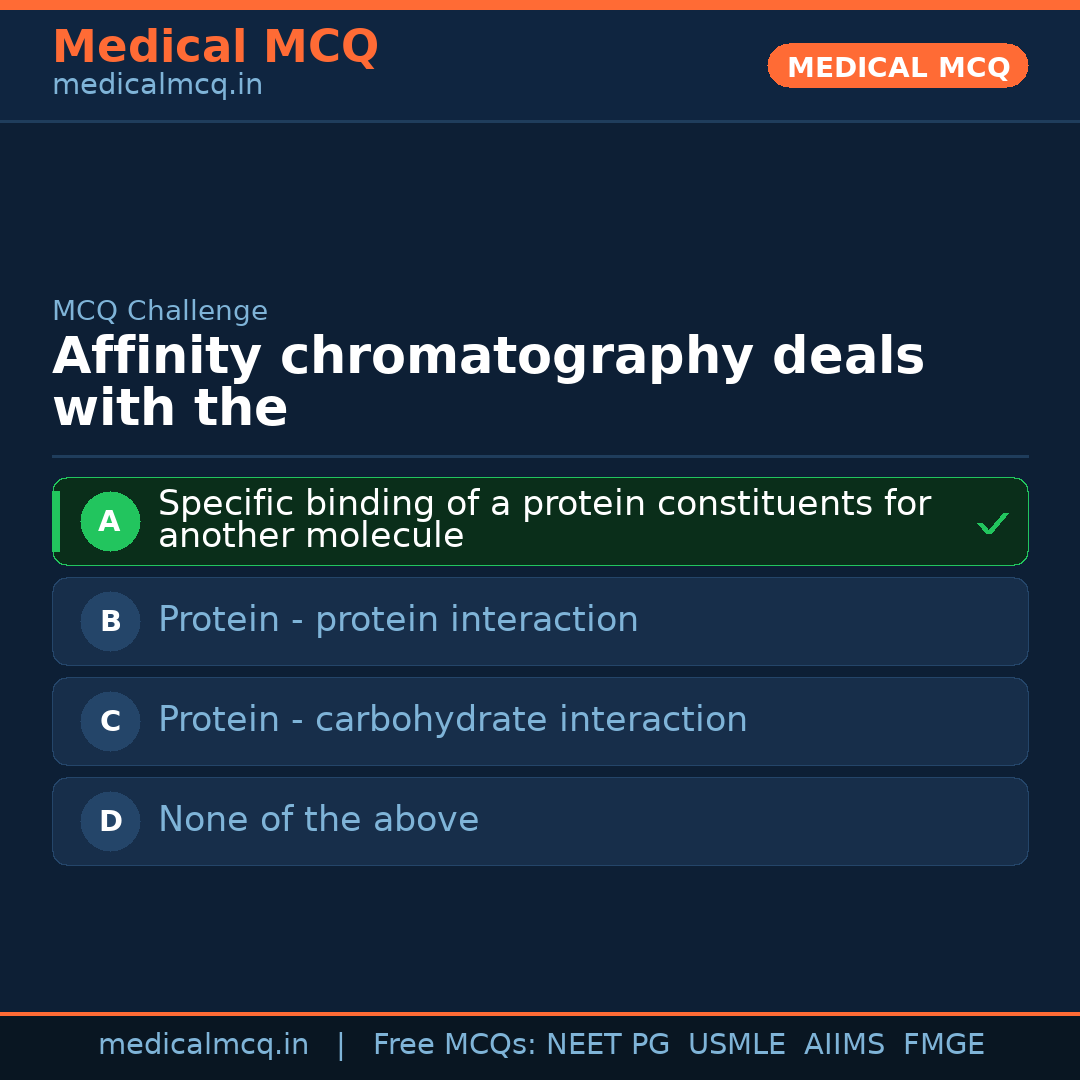The width and height of the screenshot is (1080, 1080).
Task: Pick the D option circle
Action: tap(110, 821)
